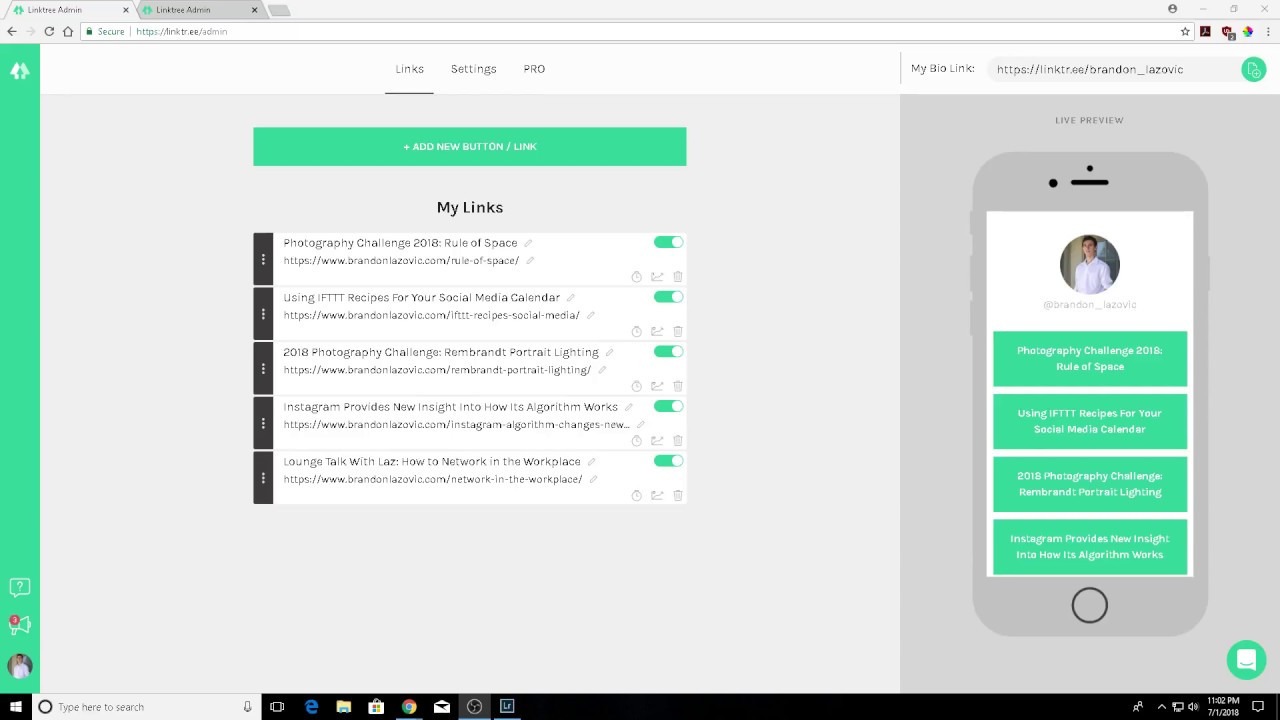Edit title pencil for Rembrandt Portrait Lighting link
1280x720 pixels.
609,352
